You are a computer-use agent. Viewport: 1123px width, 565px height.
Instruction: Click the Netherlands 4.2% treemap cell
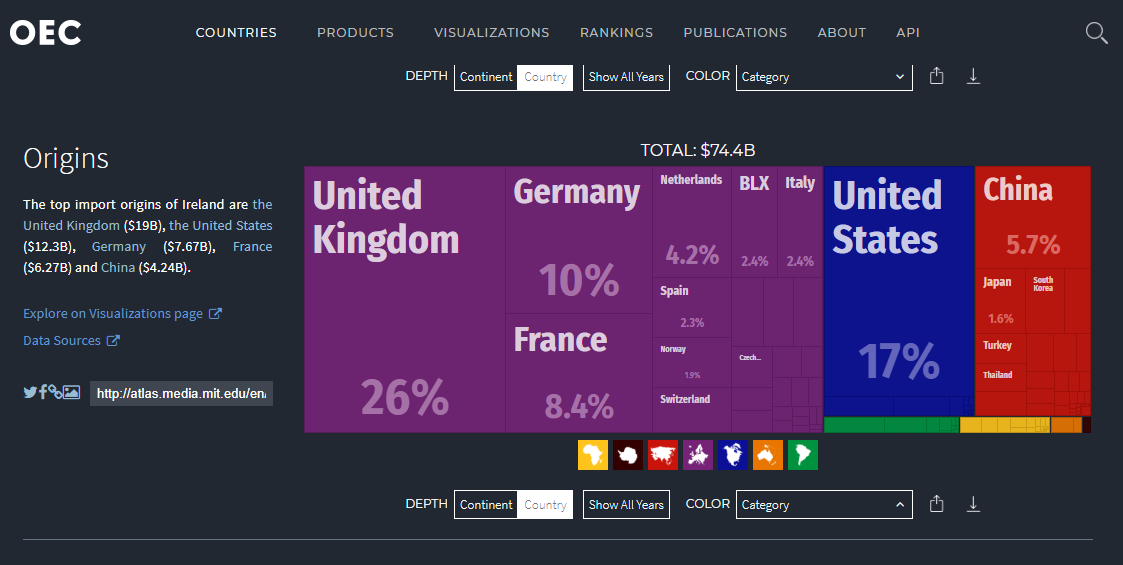pyautogui.click(x=692, y=222)
